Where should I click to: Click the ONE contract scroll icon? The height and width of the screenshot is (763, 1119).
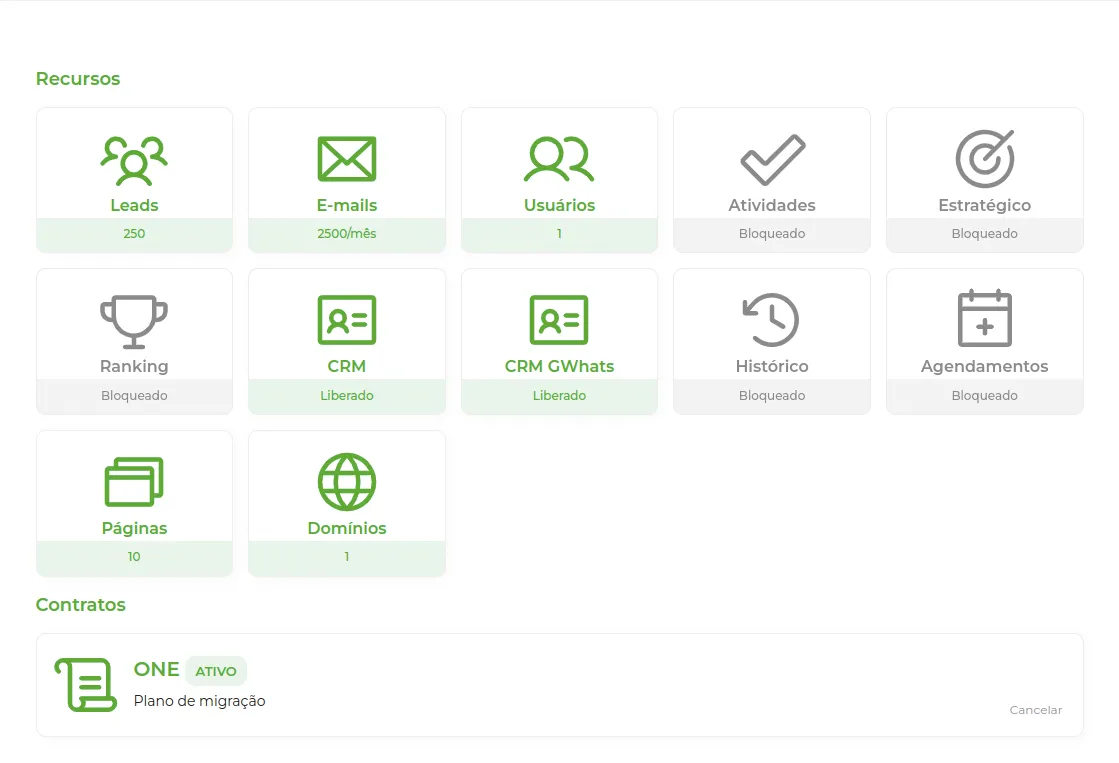tap(86, 685)
